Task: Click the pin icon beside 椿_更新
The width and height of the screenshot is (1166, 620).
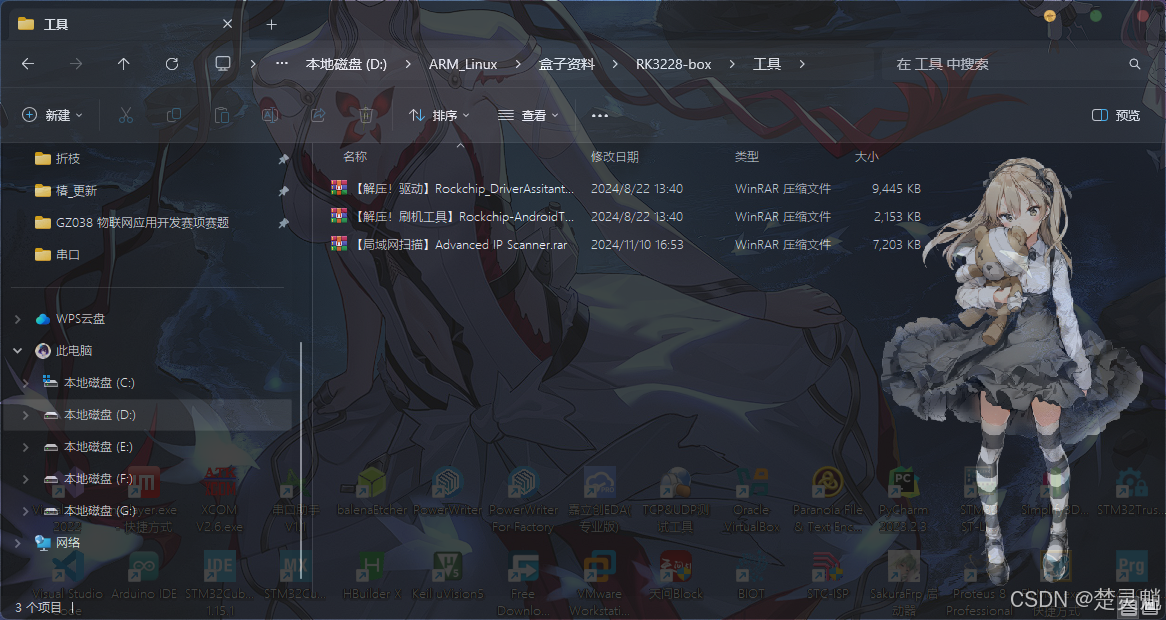Action: (x=283, y=191)
